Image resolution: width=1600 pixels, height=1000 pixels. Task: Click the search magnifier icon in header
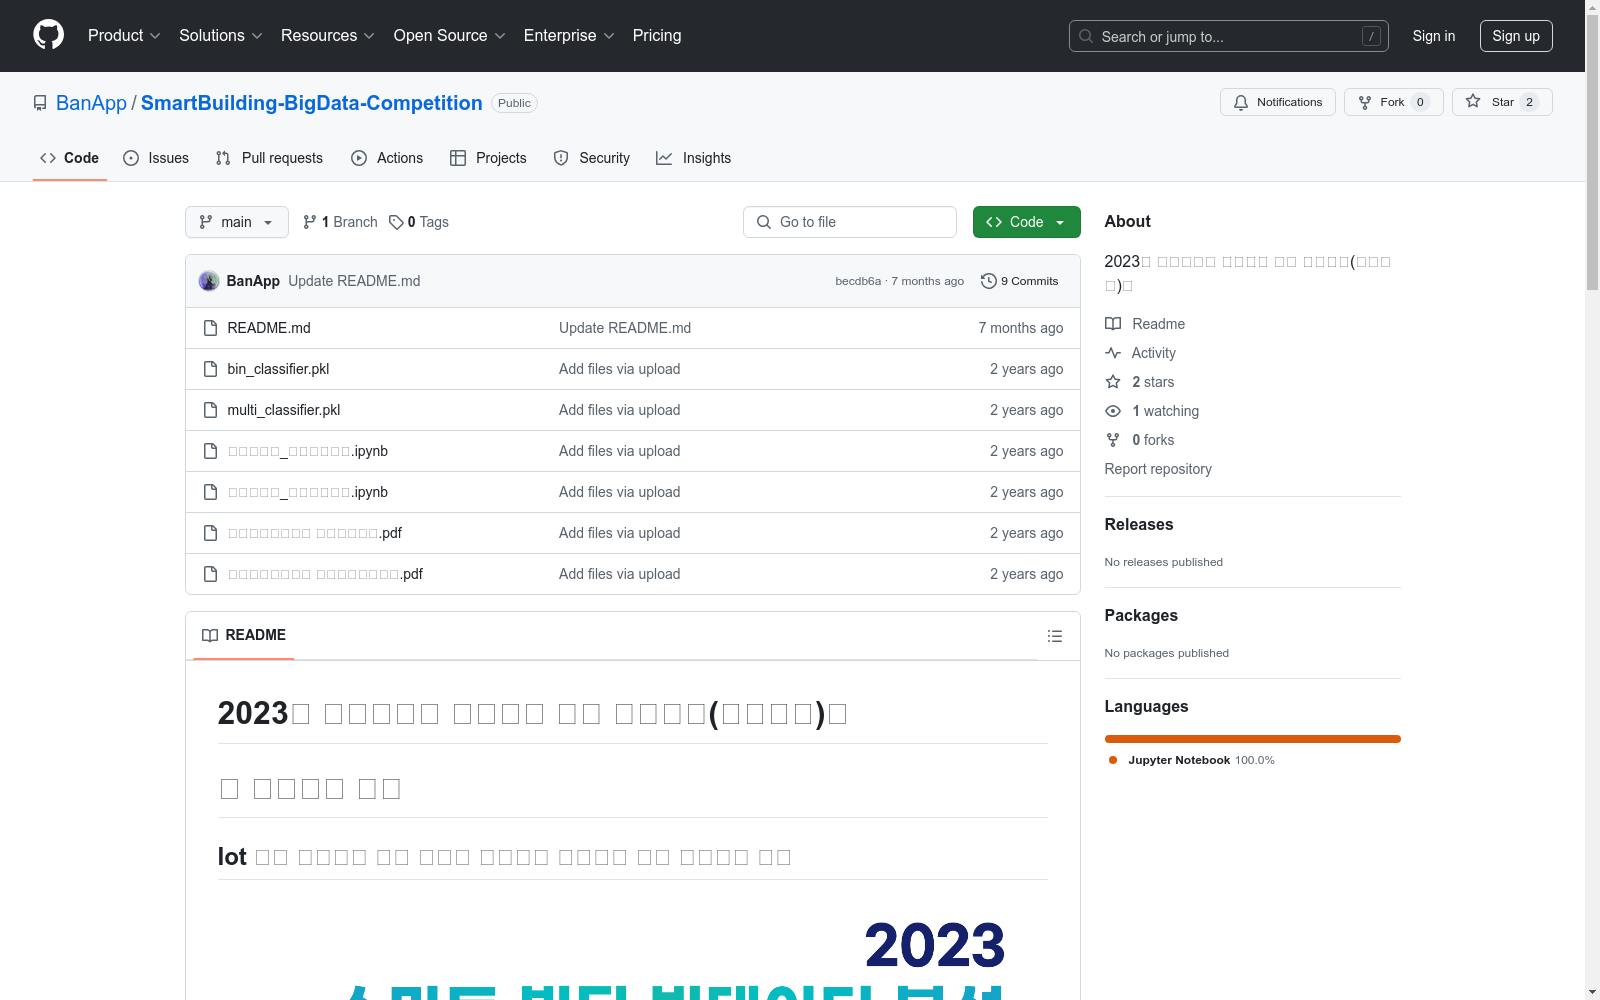1086,36
